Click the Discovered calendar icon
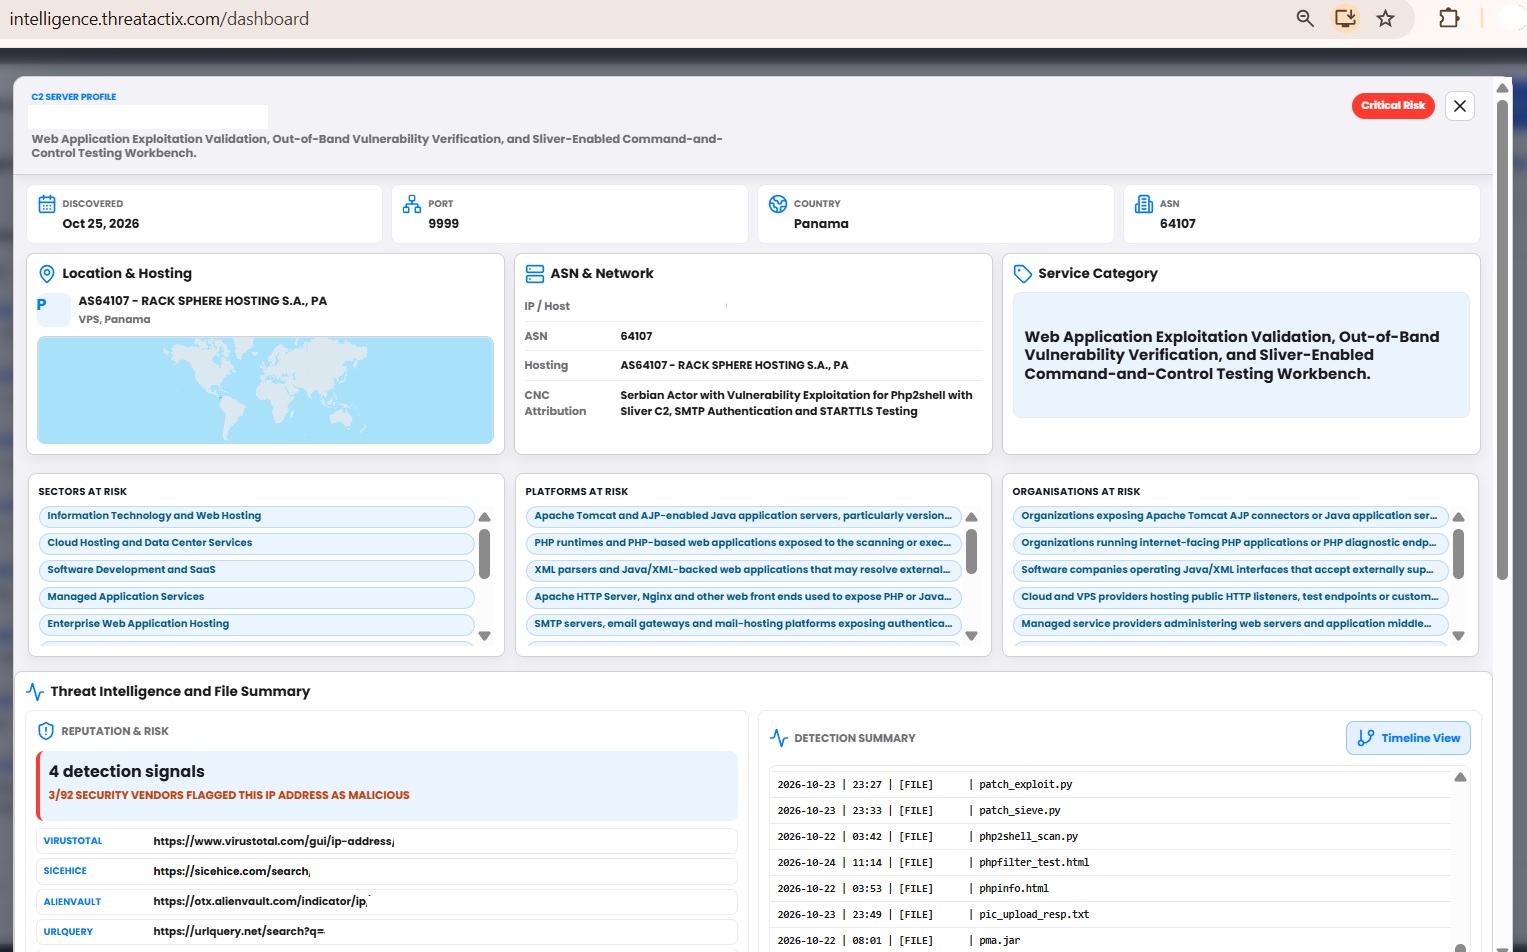Screen dimensions: 1527x952 [x=46, y=204]
